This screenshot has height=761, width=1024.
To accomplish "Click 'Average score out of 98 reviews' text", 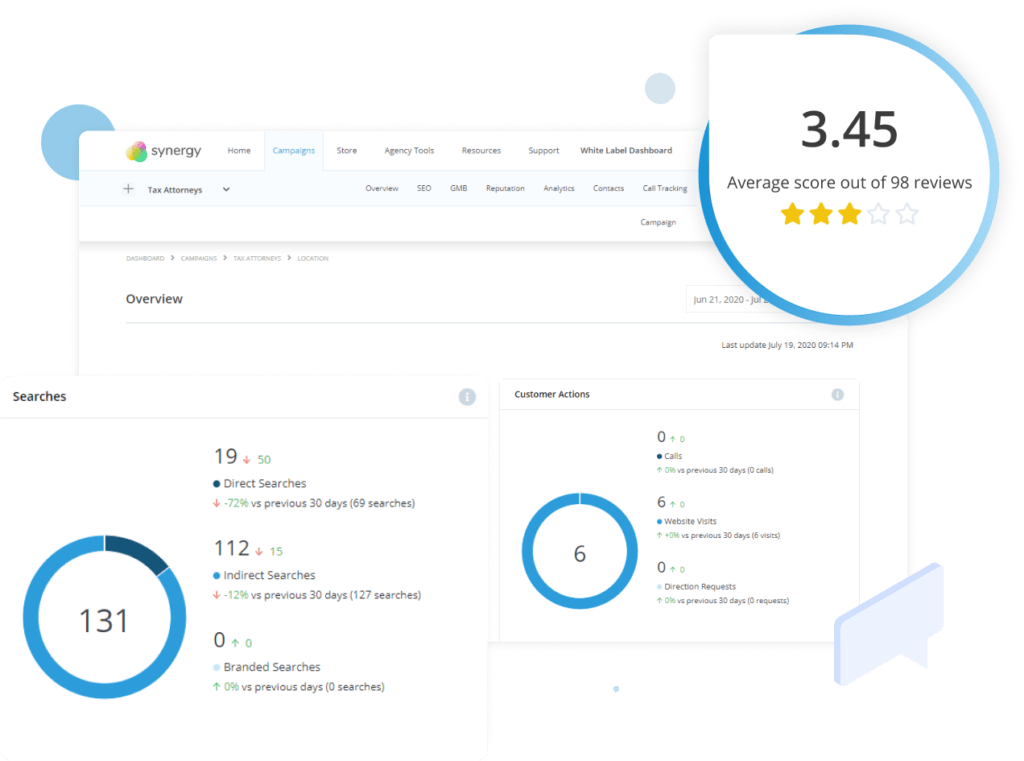I will pos(849,182).
